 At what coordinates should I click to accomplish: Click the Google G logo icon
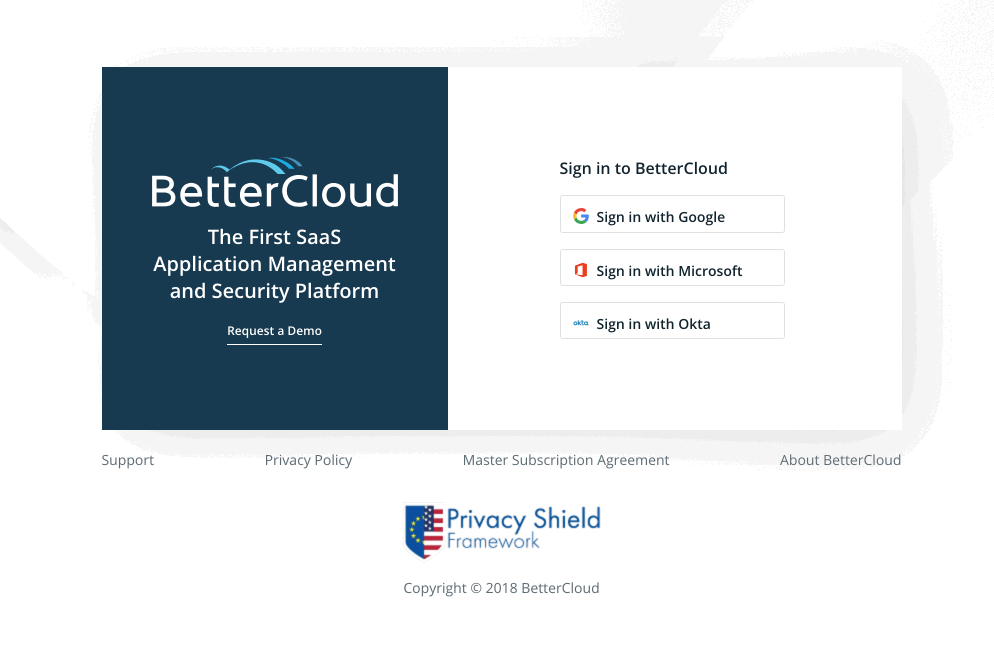pyautogui.click(x=581, y=216)
